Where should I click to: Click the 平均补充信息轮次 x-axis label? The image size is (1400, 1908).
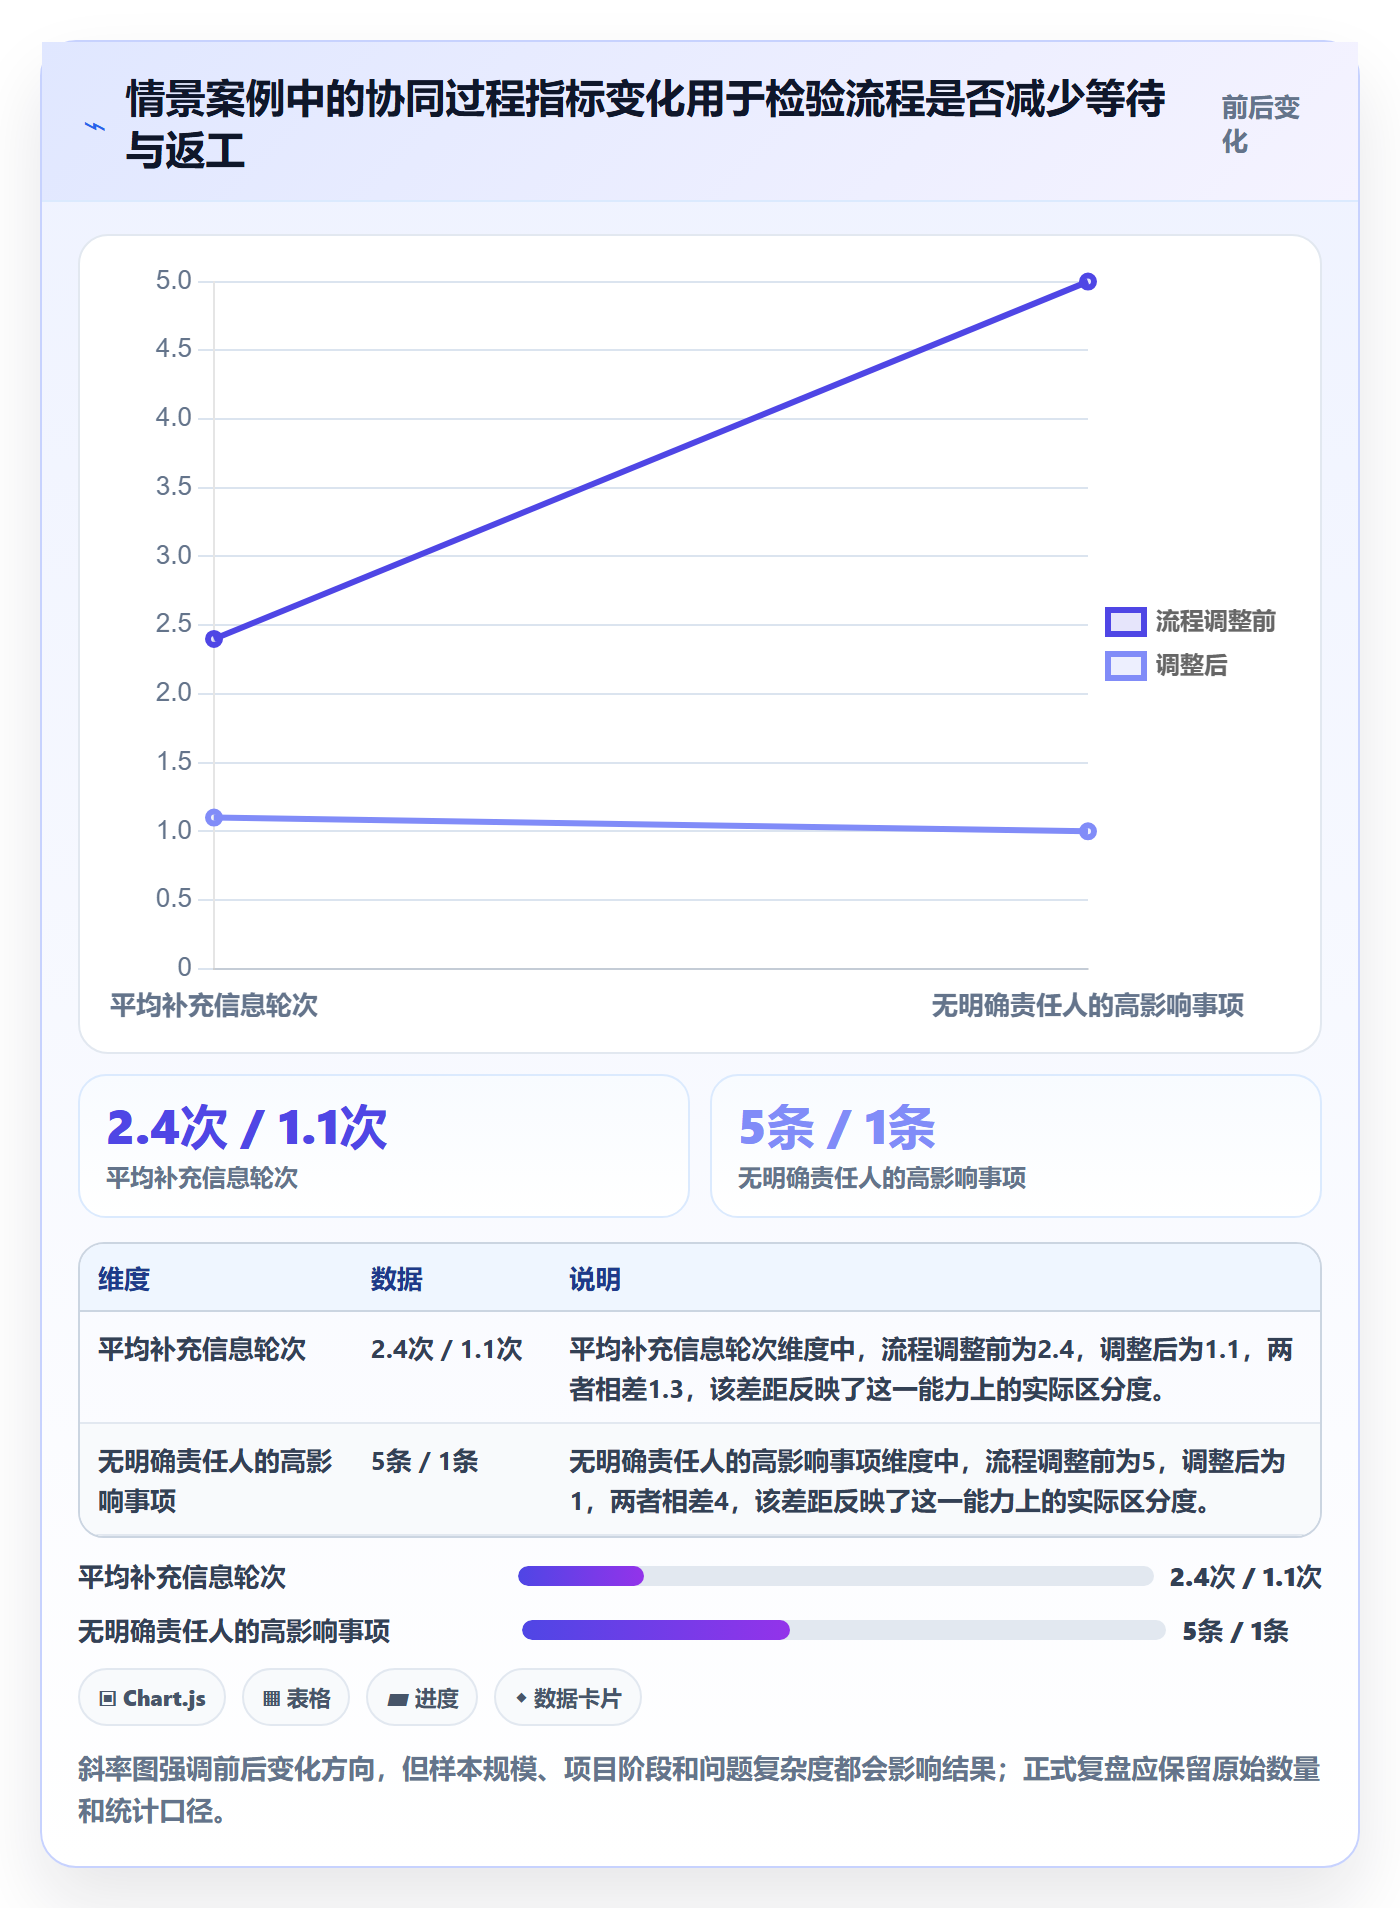[x=214, y=1005]
